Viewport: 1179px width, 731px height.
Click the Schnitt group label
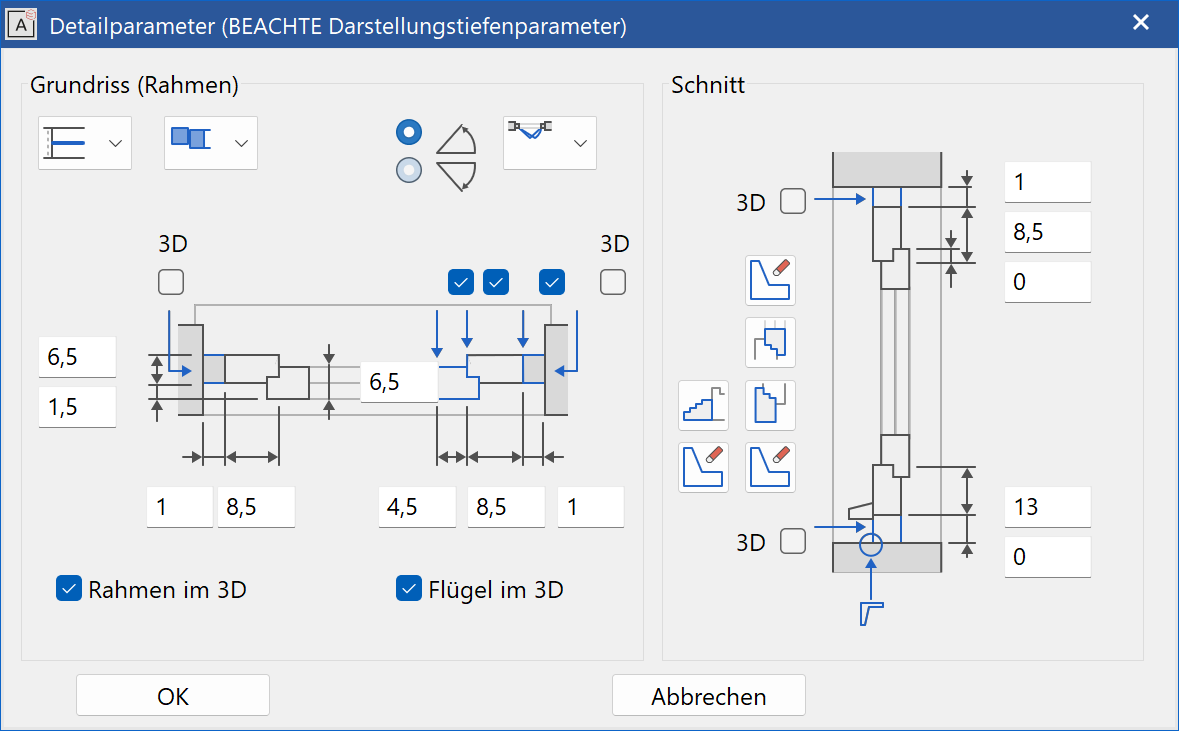coord(708,85)
